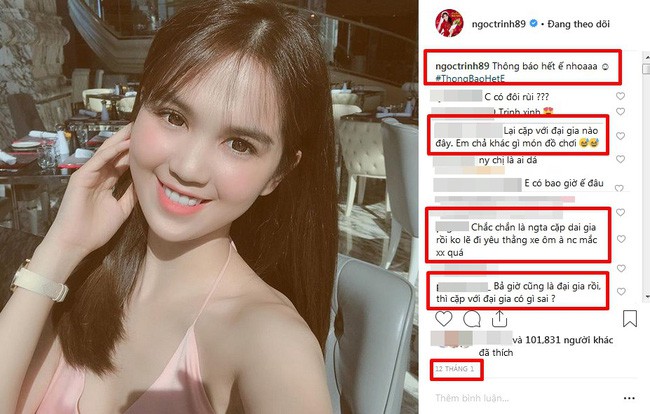Like the comment 'Bả giờ cũng là đại gia rồi'
The width and height of the screenshot is (650, 414).
click(621, 291)
